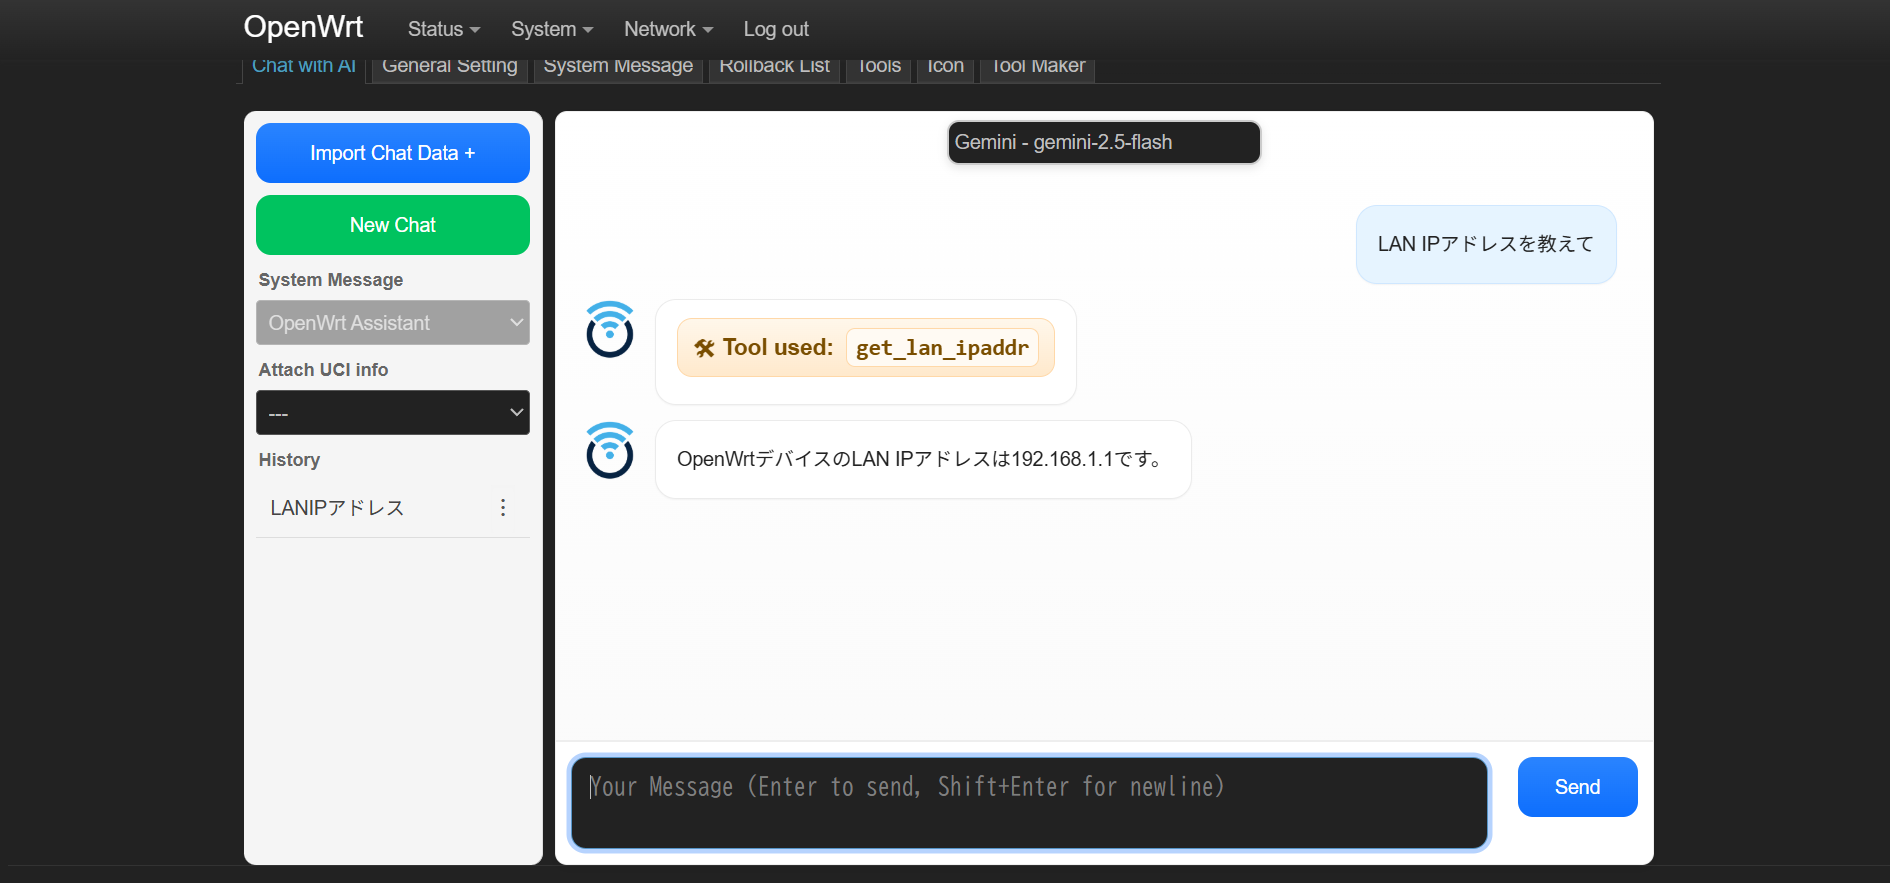Click the get_lan_ipaddr tool name badge
Screen dimensions: 1890x883
[x=941, y=348]
